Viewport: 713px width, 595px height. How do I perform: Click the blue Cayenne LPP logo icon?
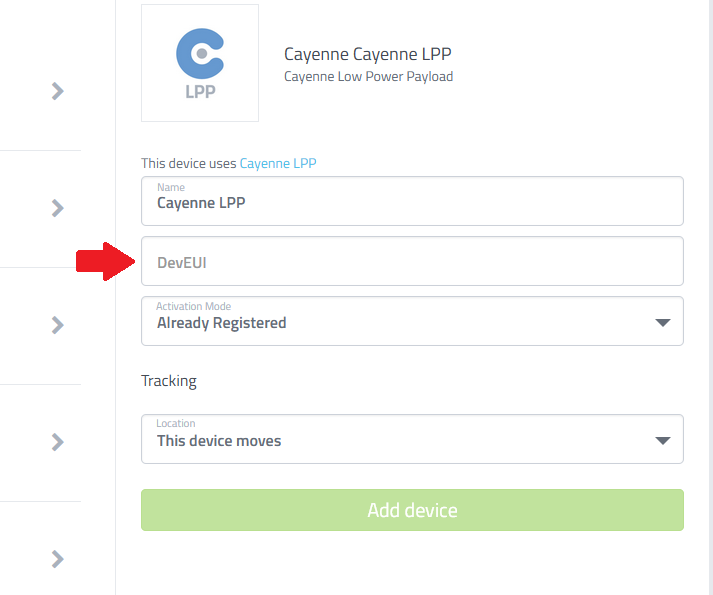point(200,63)
